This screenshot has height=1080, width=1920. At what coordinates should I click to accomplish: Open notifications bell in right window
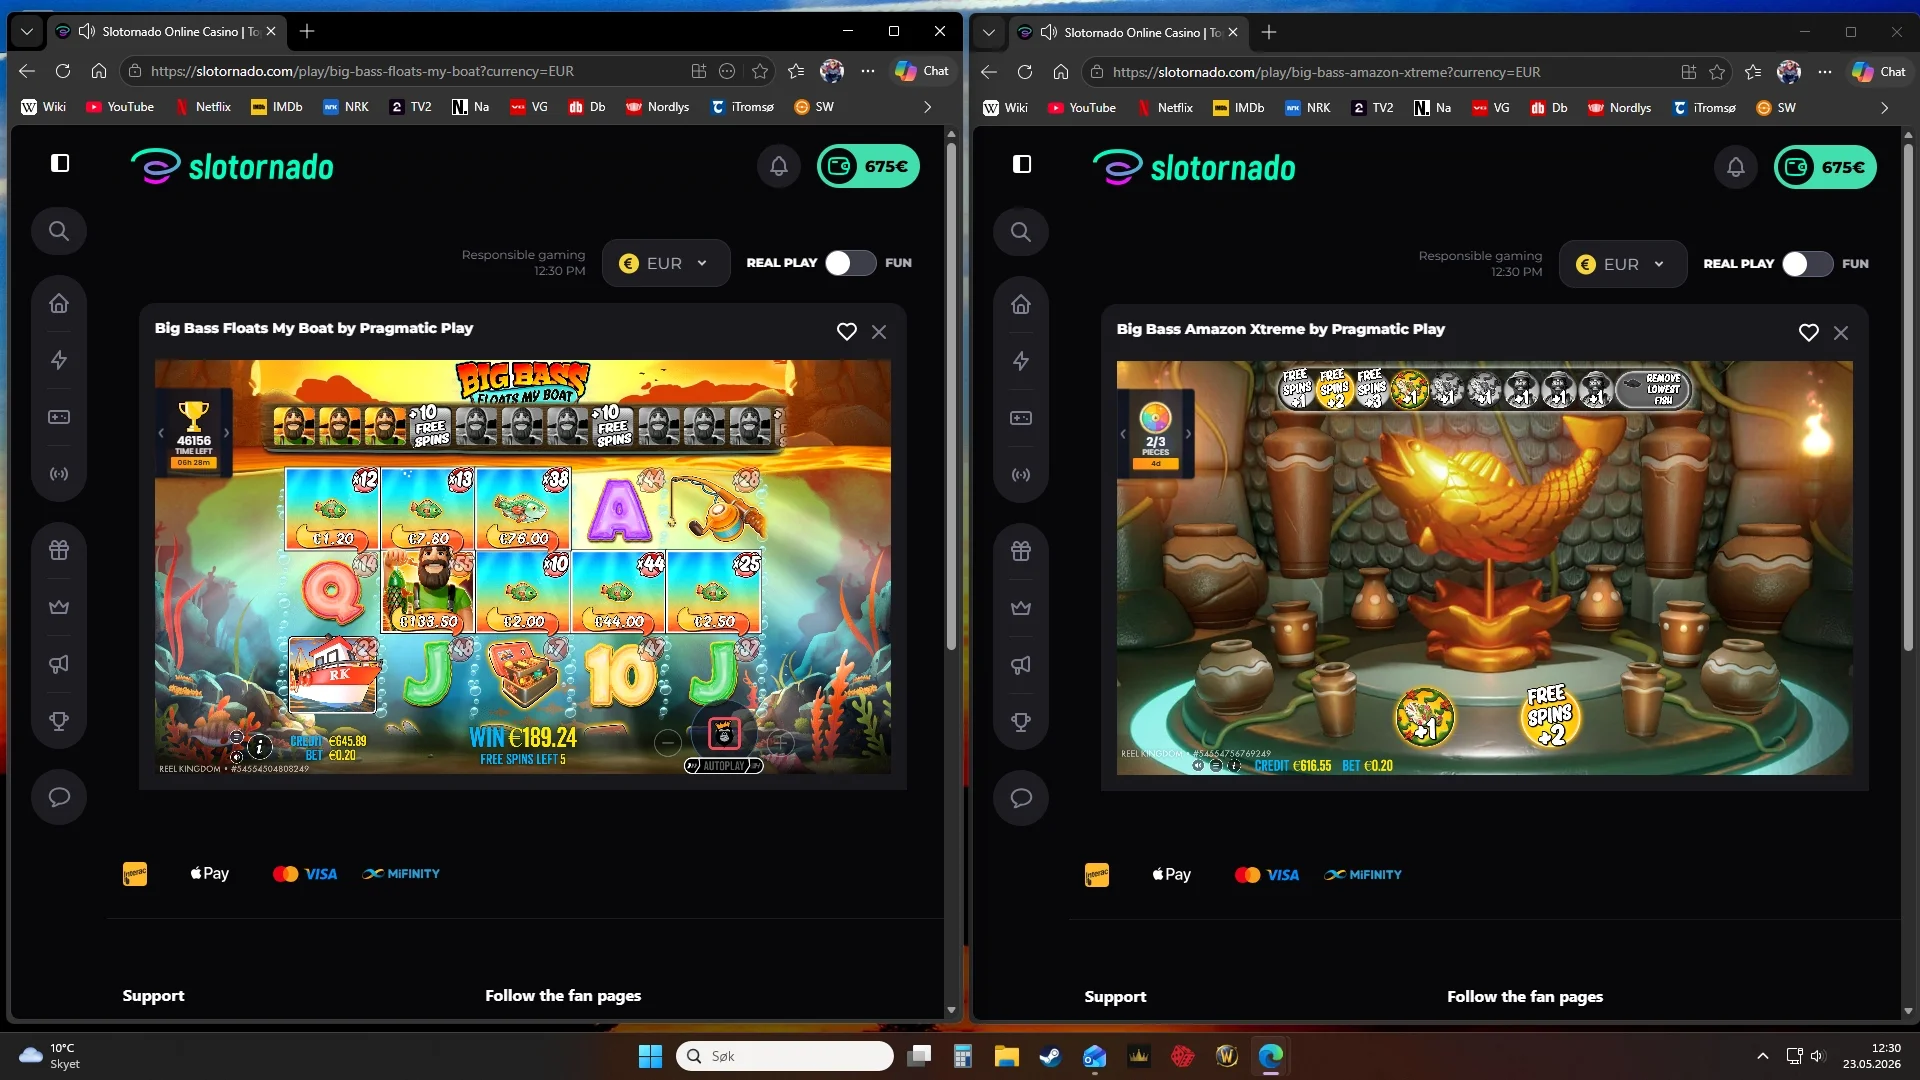point(1736,167)
